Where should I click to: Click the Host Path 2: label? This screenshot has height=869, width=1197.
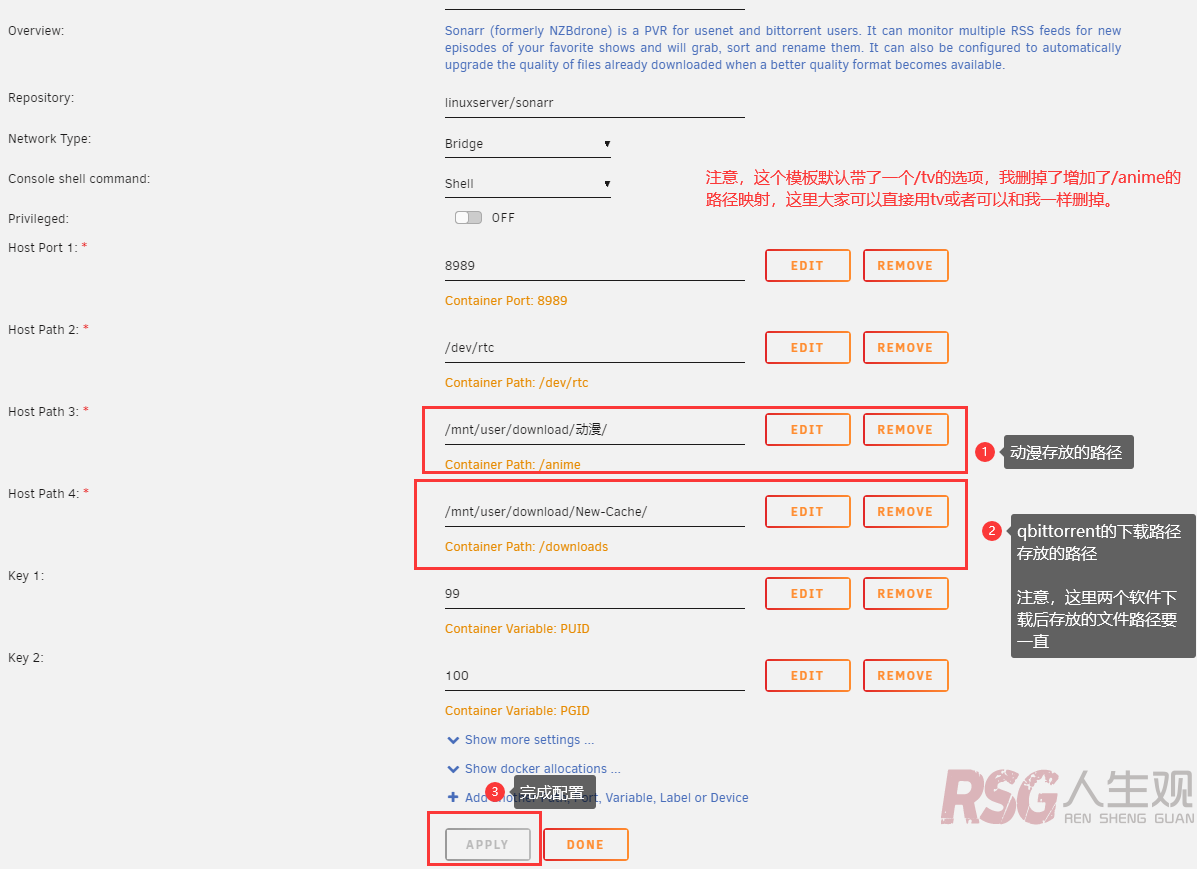(44, 329)
